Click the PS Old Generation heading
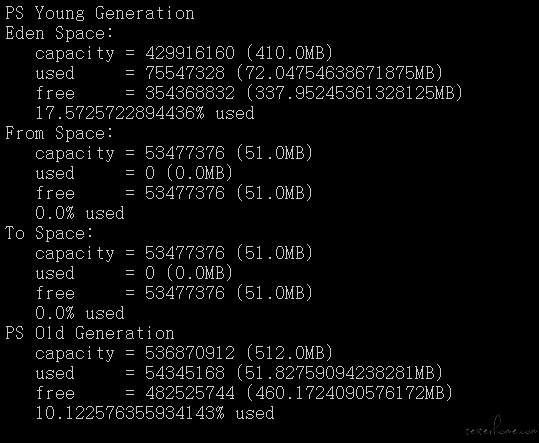The height and width of the screenshot is (443, 539). pos(90,333)
